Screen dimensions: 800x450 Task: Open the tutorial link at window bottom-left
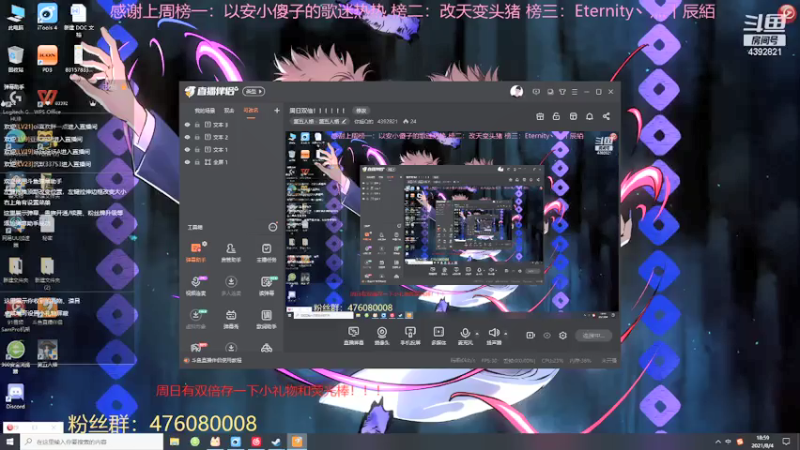click(x=216, y=361)
